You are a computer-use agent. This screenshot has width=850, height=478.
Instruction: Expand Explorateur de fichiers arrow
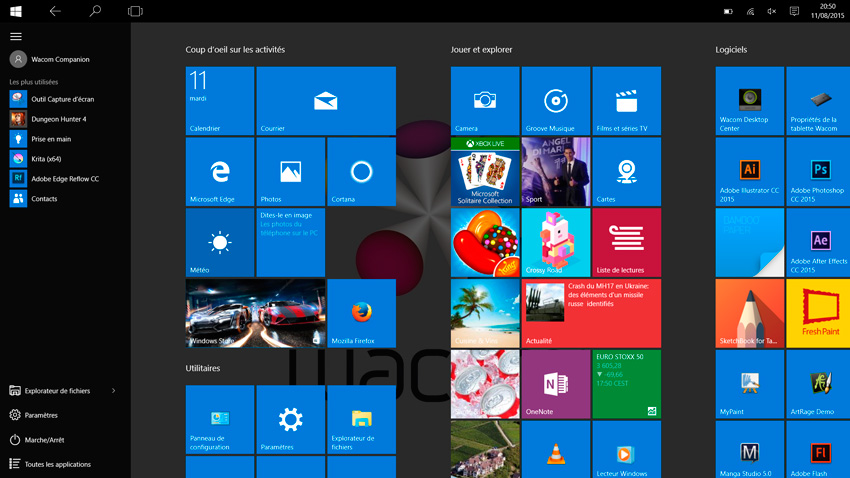pos(113,391)
